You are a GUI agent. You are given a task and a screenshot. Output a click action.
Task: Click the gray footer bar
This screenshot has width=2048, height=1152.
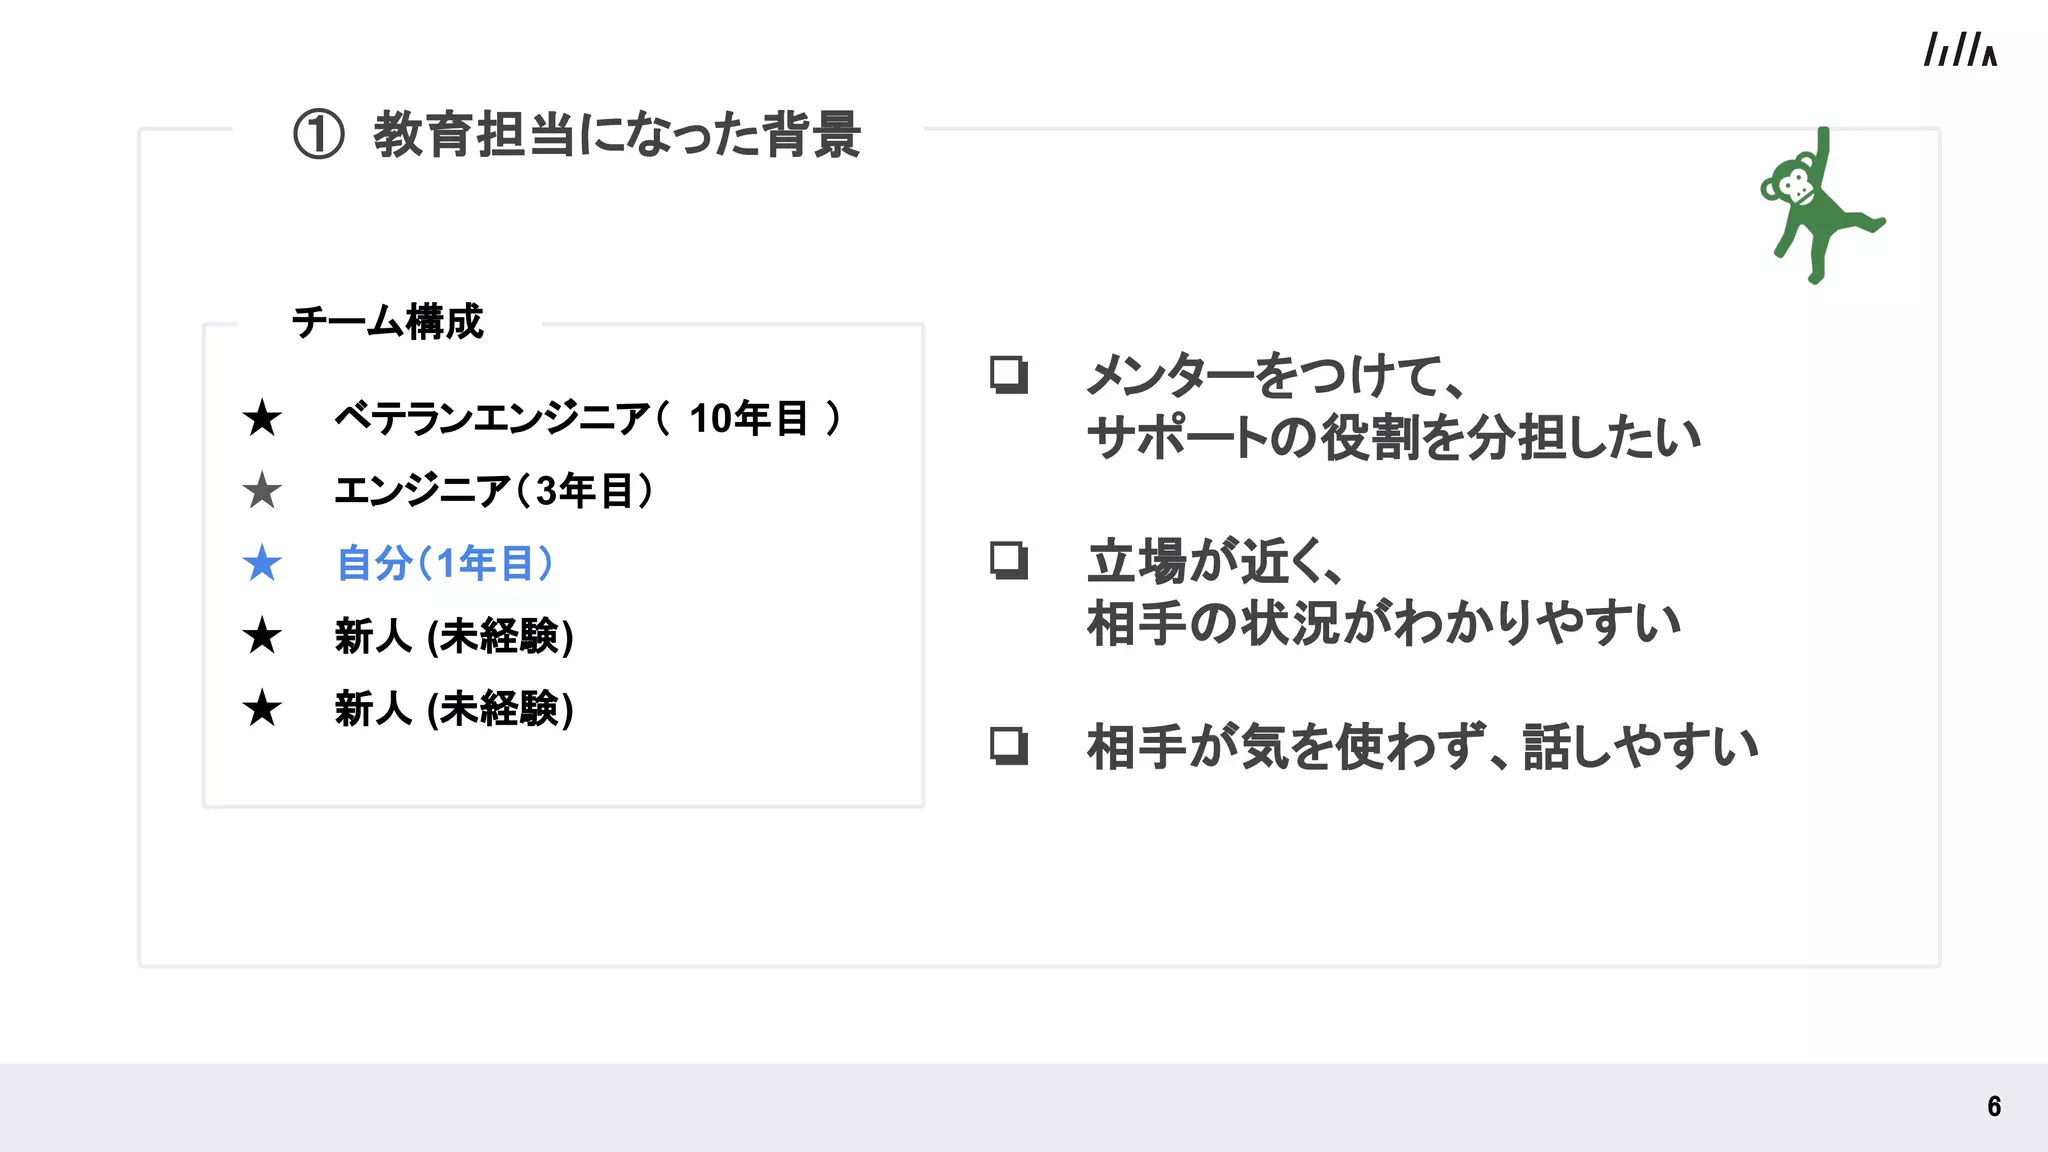coord(1024,1107)
